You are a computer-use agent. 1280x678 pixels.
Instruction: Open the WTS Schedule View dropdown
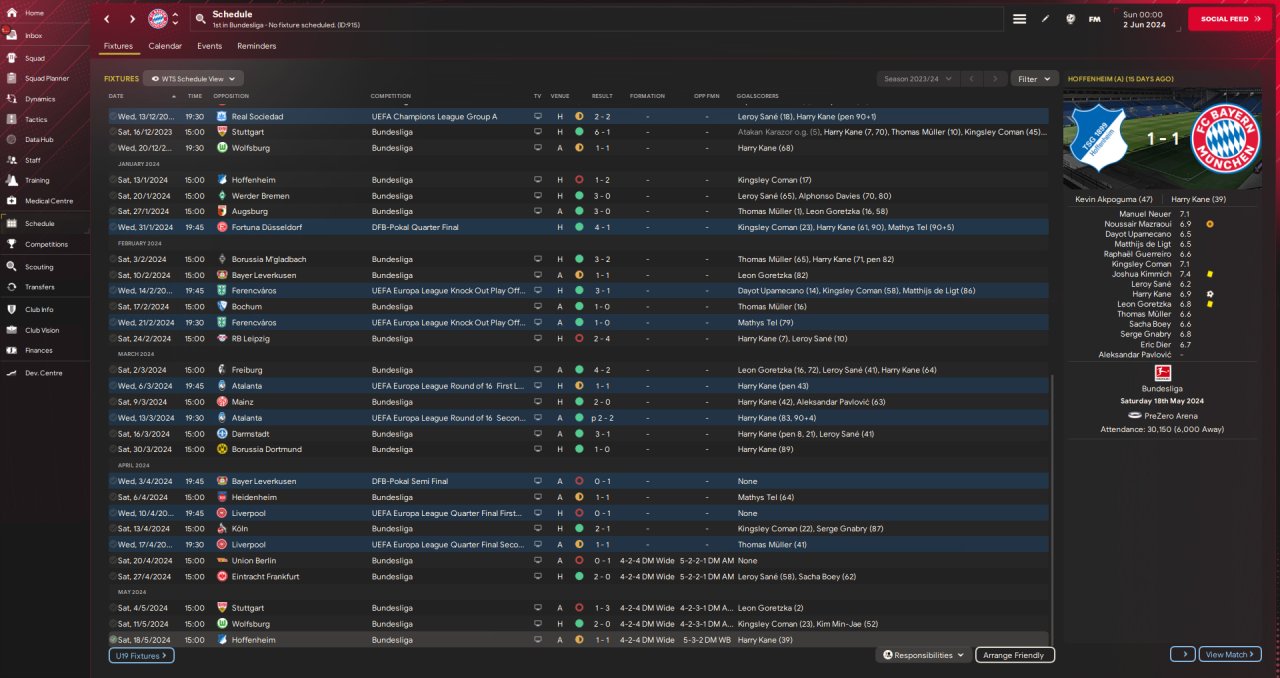[193, 78]
